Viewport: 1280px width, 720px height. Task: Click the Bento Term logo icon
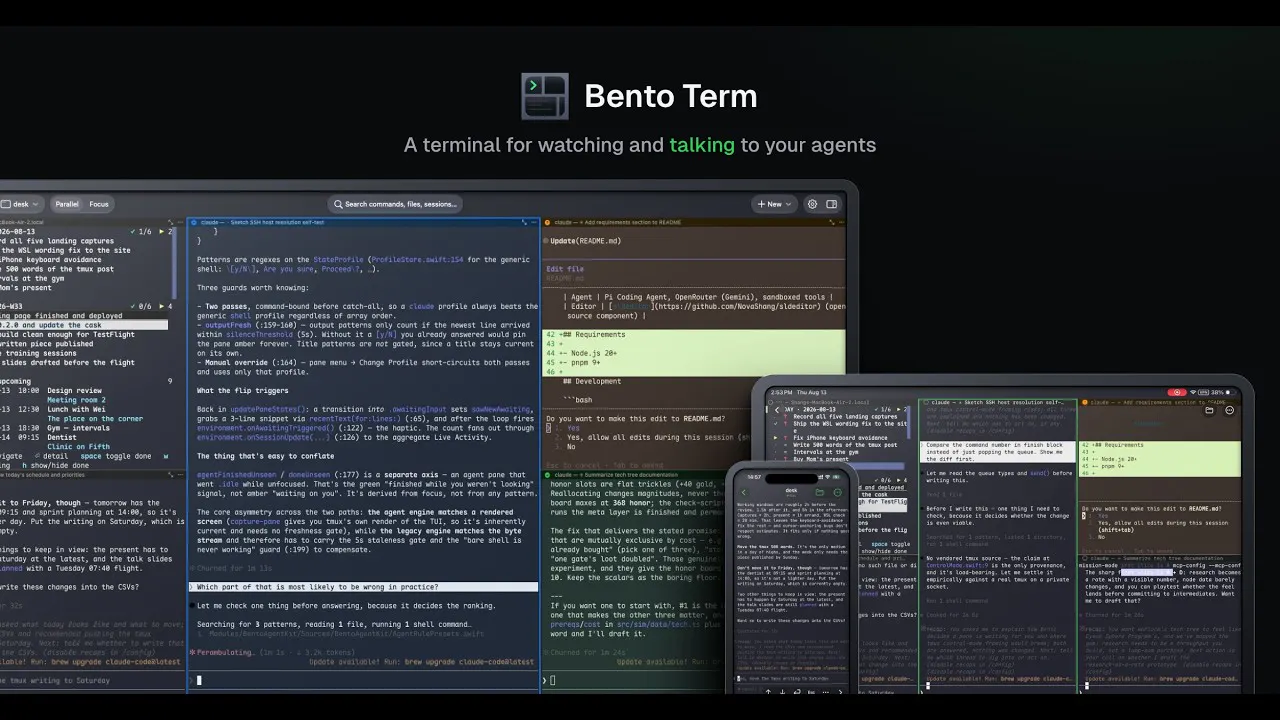(x=545, y=96)
